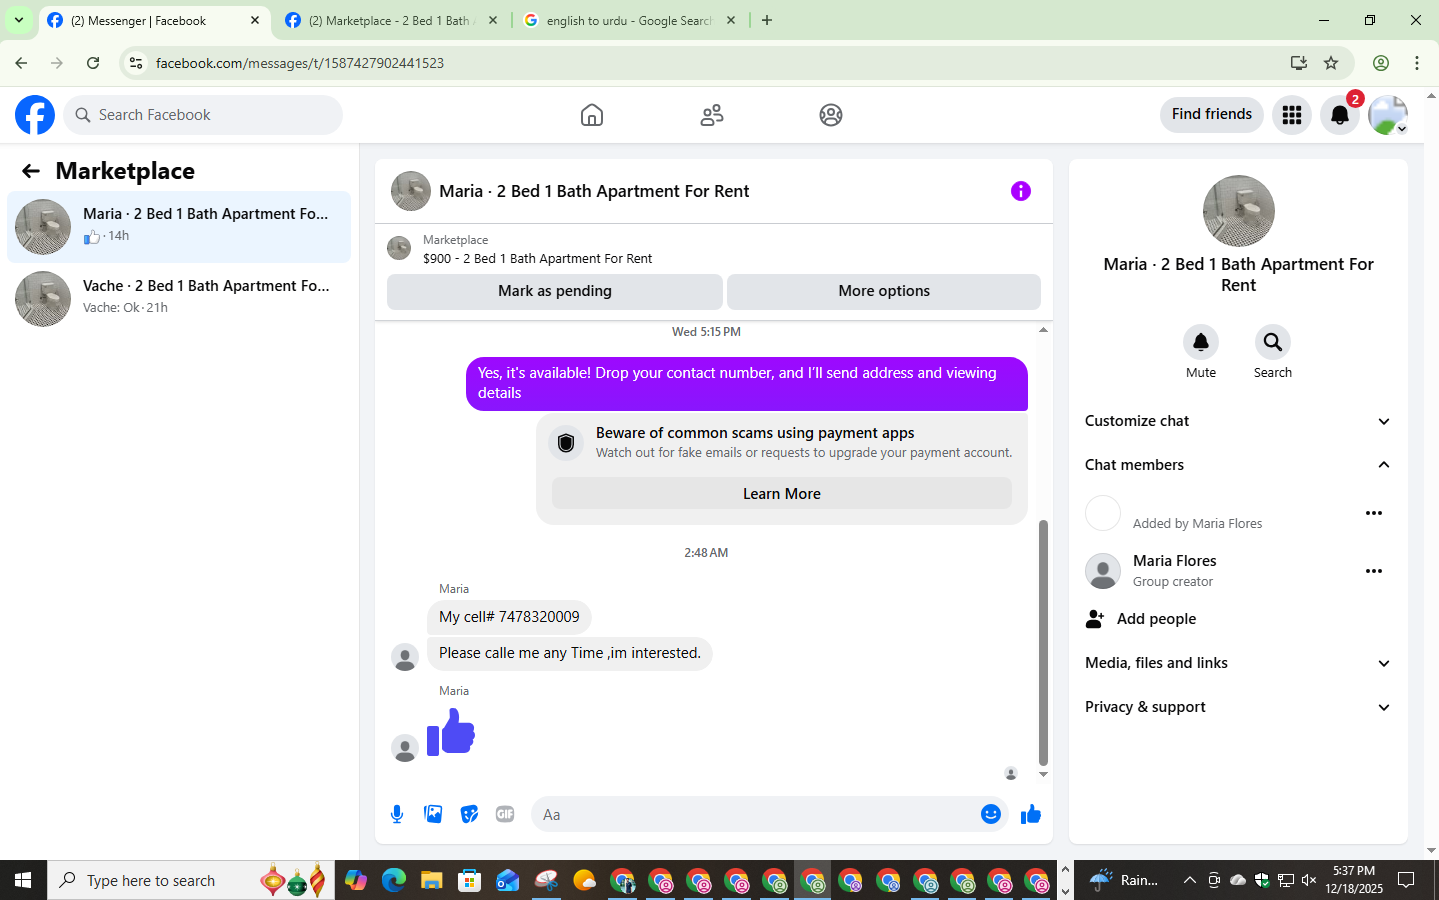Open the Windows Start menu
The image size is (1439, 900).
coord(24,880)
